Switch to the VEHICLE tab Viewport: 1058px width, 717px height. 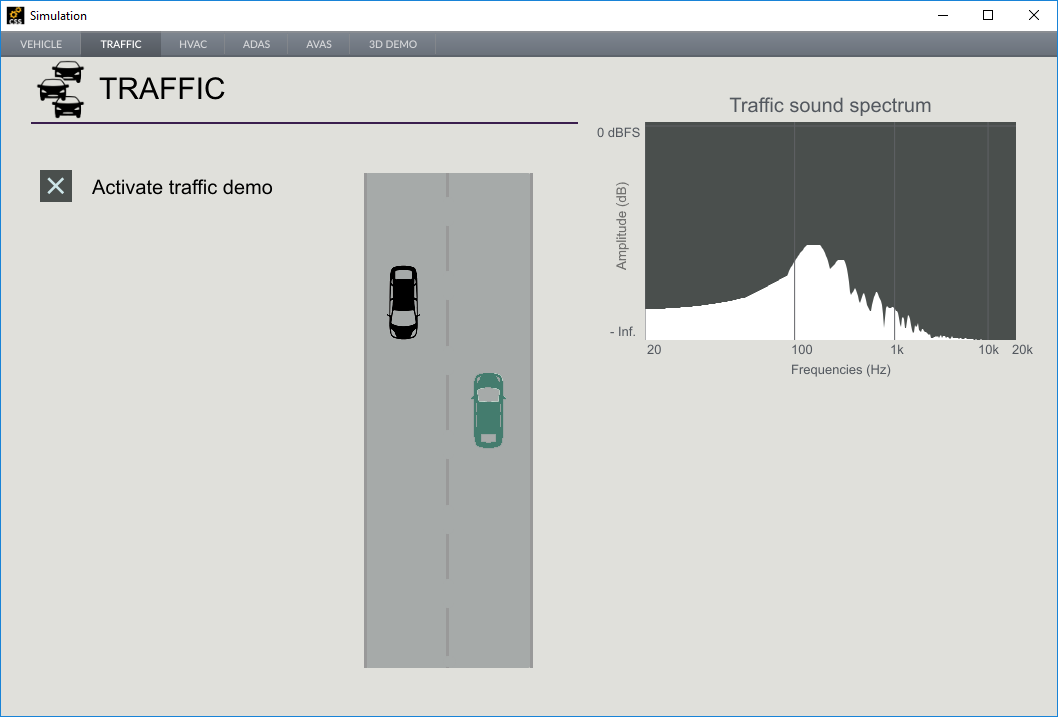pos(41,44)
